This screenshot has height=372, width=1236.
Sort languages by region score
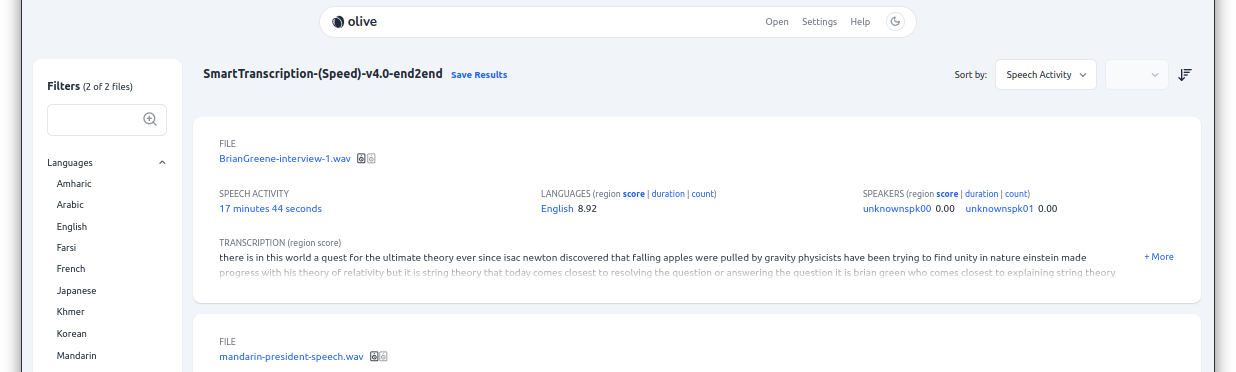click(x=634, y=194)
